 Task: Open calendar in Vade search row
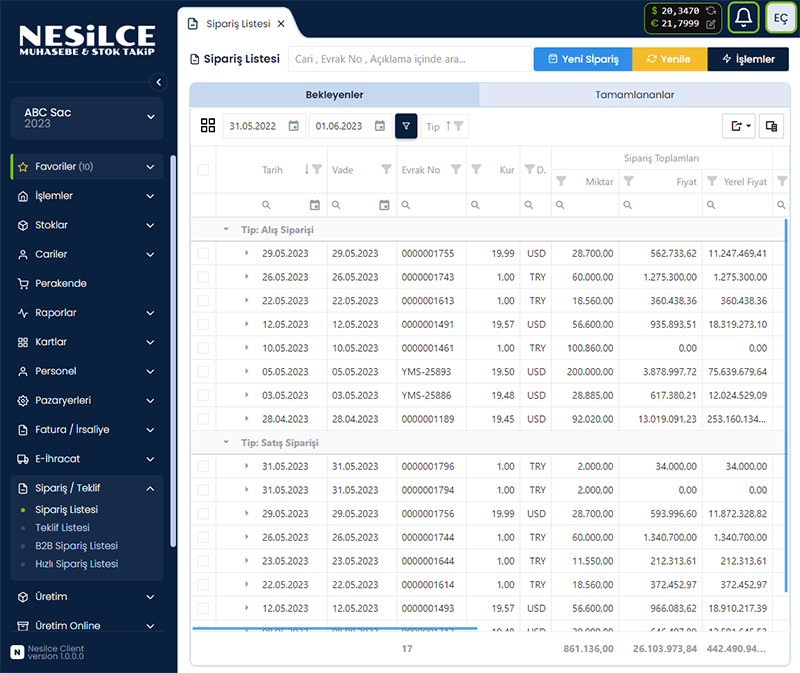[x=384, y=205]
